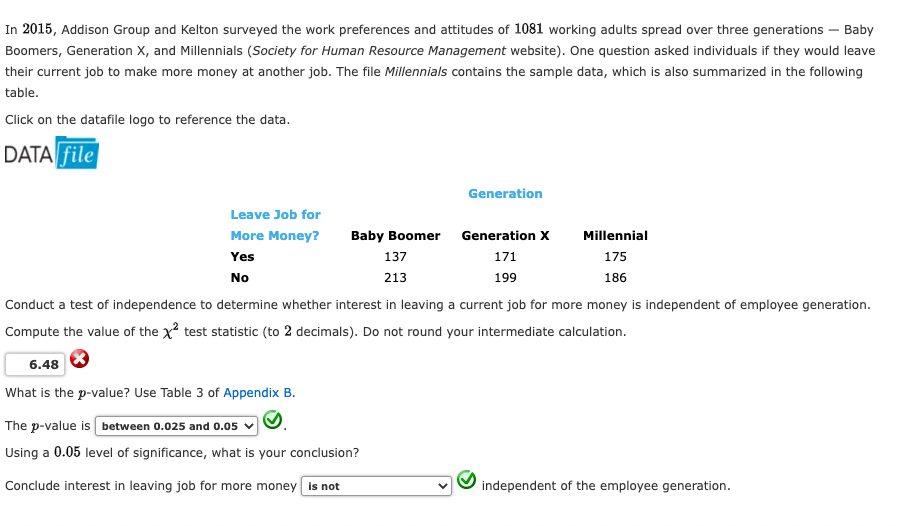Open the DATAfile logo
The image size is (897, 526).
tap(51, 153)
